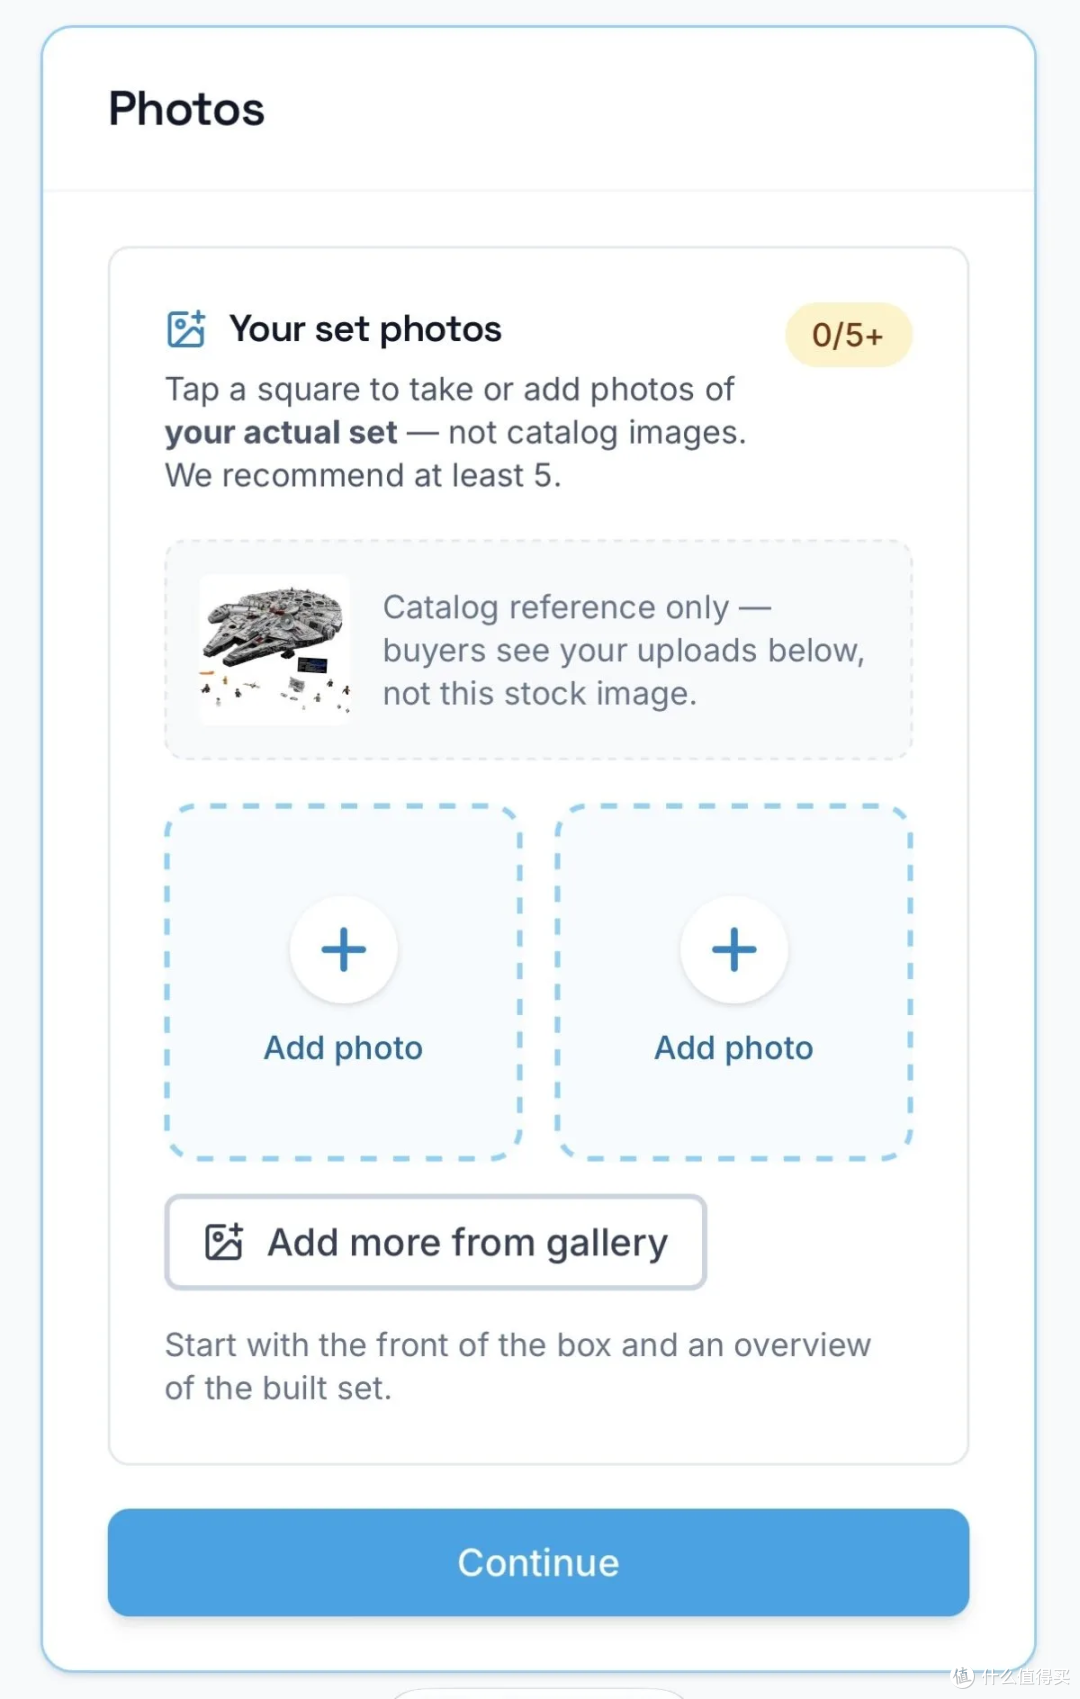Tap the plus circle in the first Add photo square
This screenshot has height=1699, width=1080.
[x=343, y=949]
